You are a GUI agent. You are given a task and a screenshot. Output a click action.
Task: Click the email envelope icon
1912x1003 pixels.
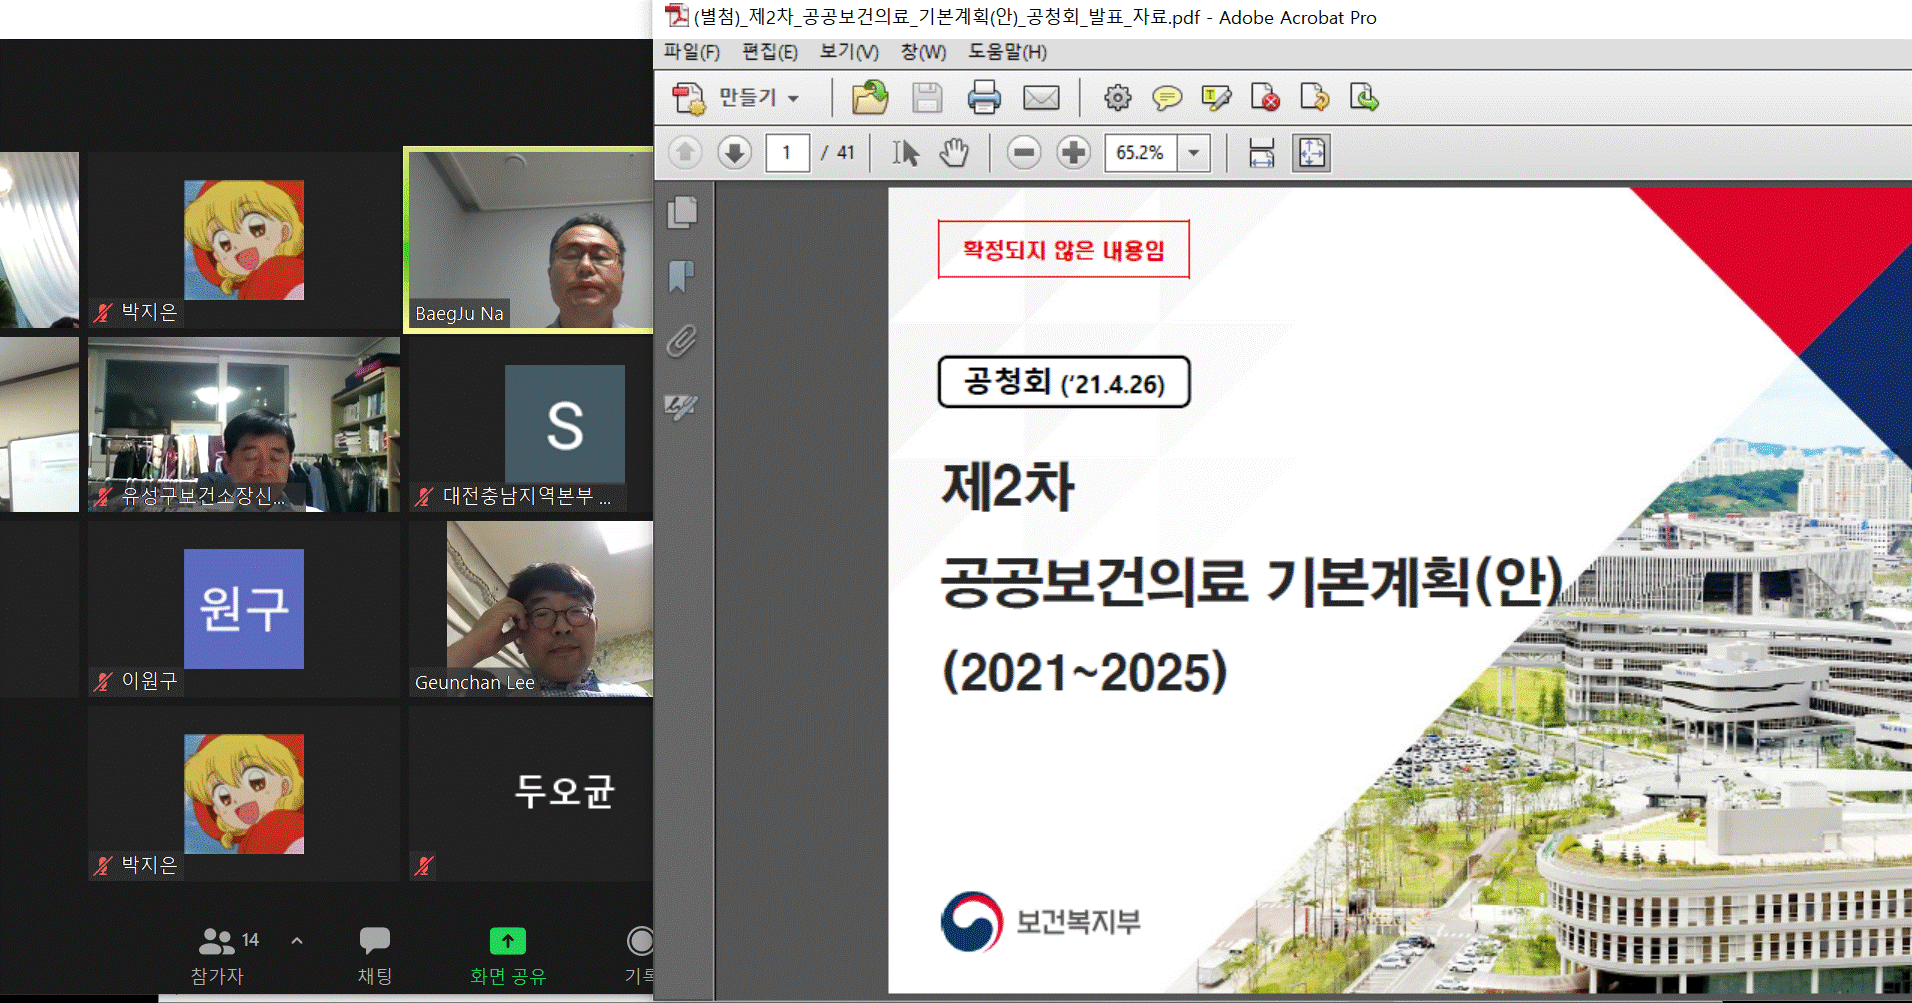coord(1041,98)
